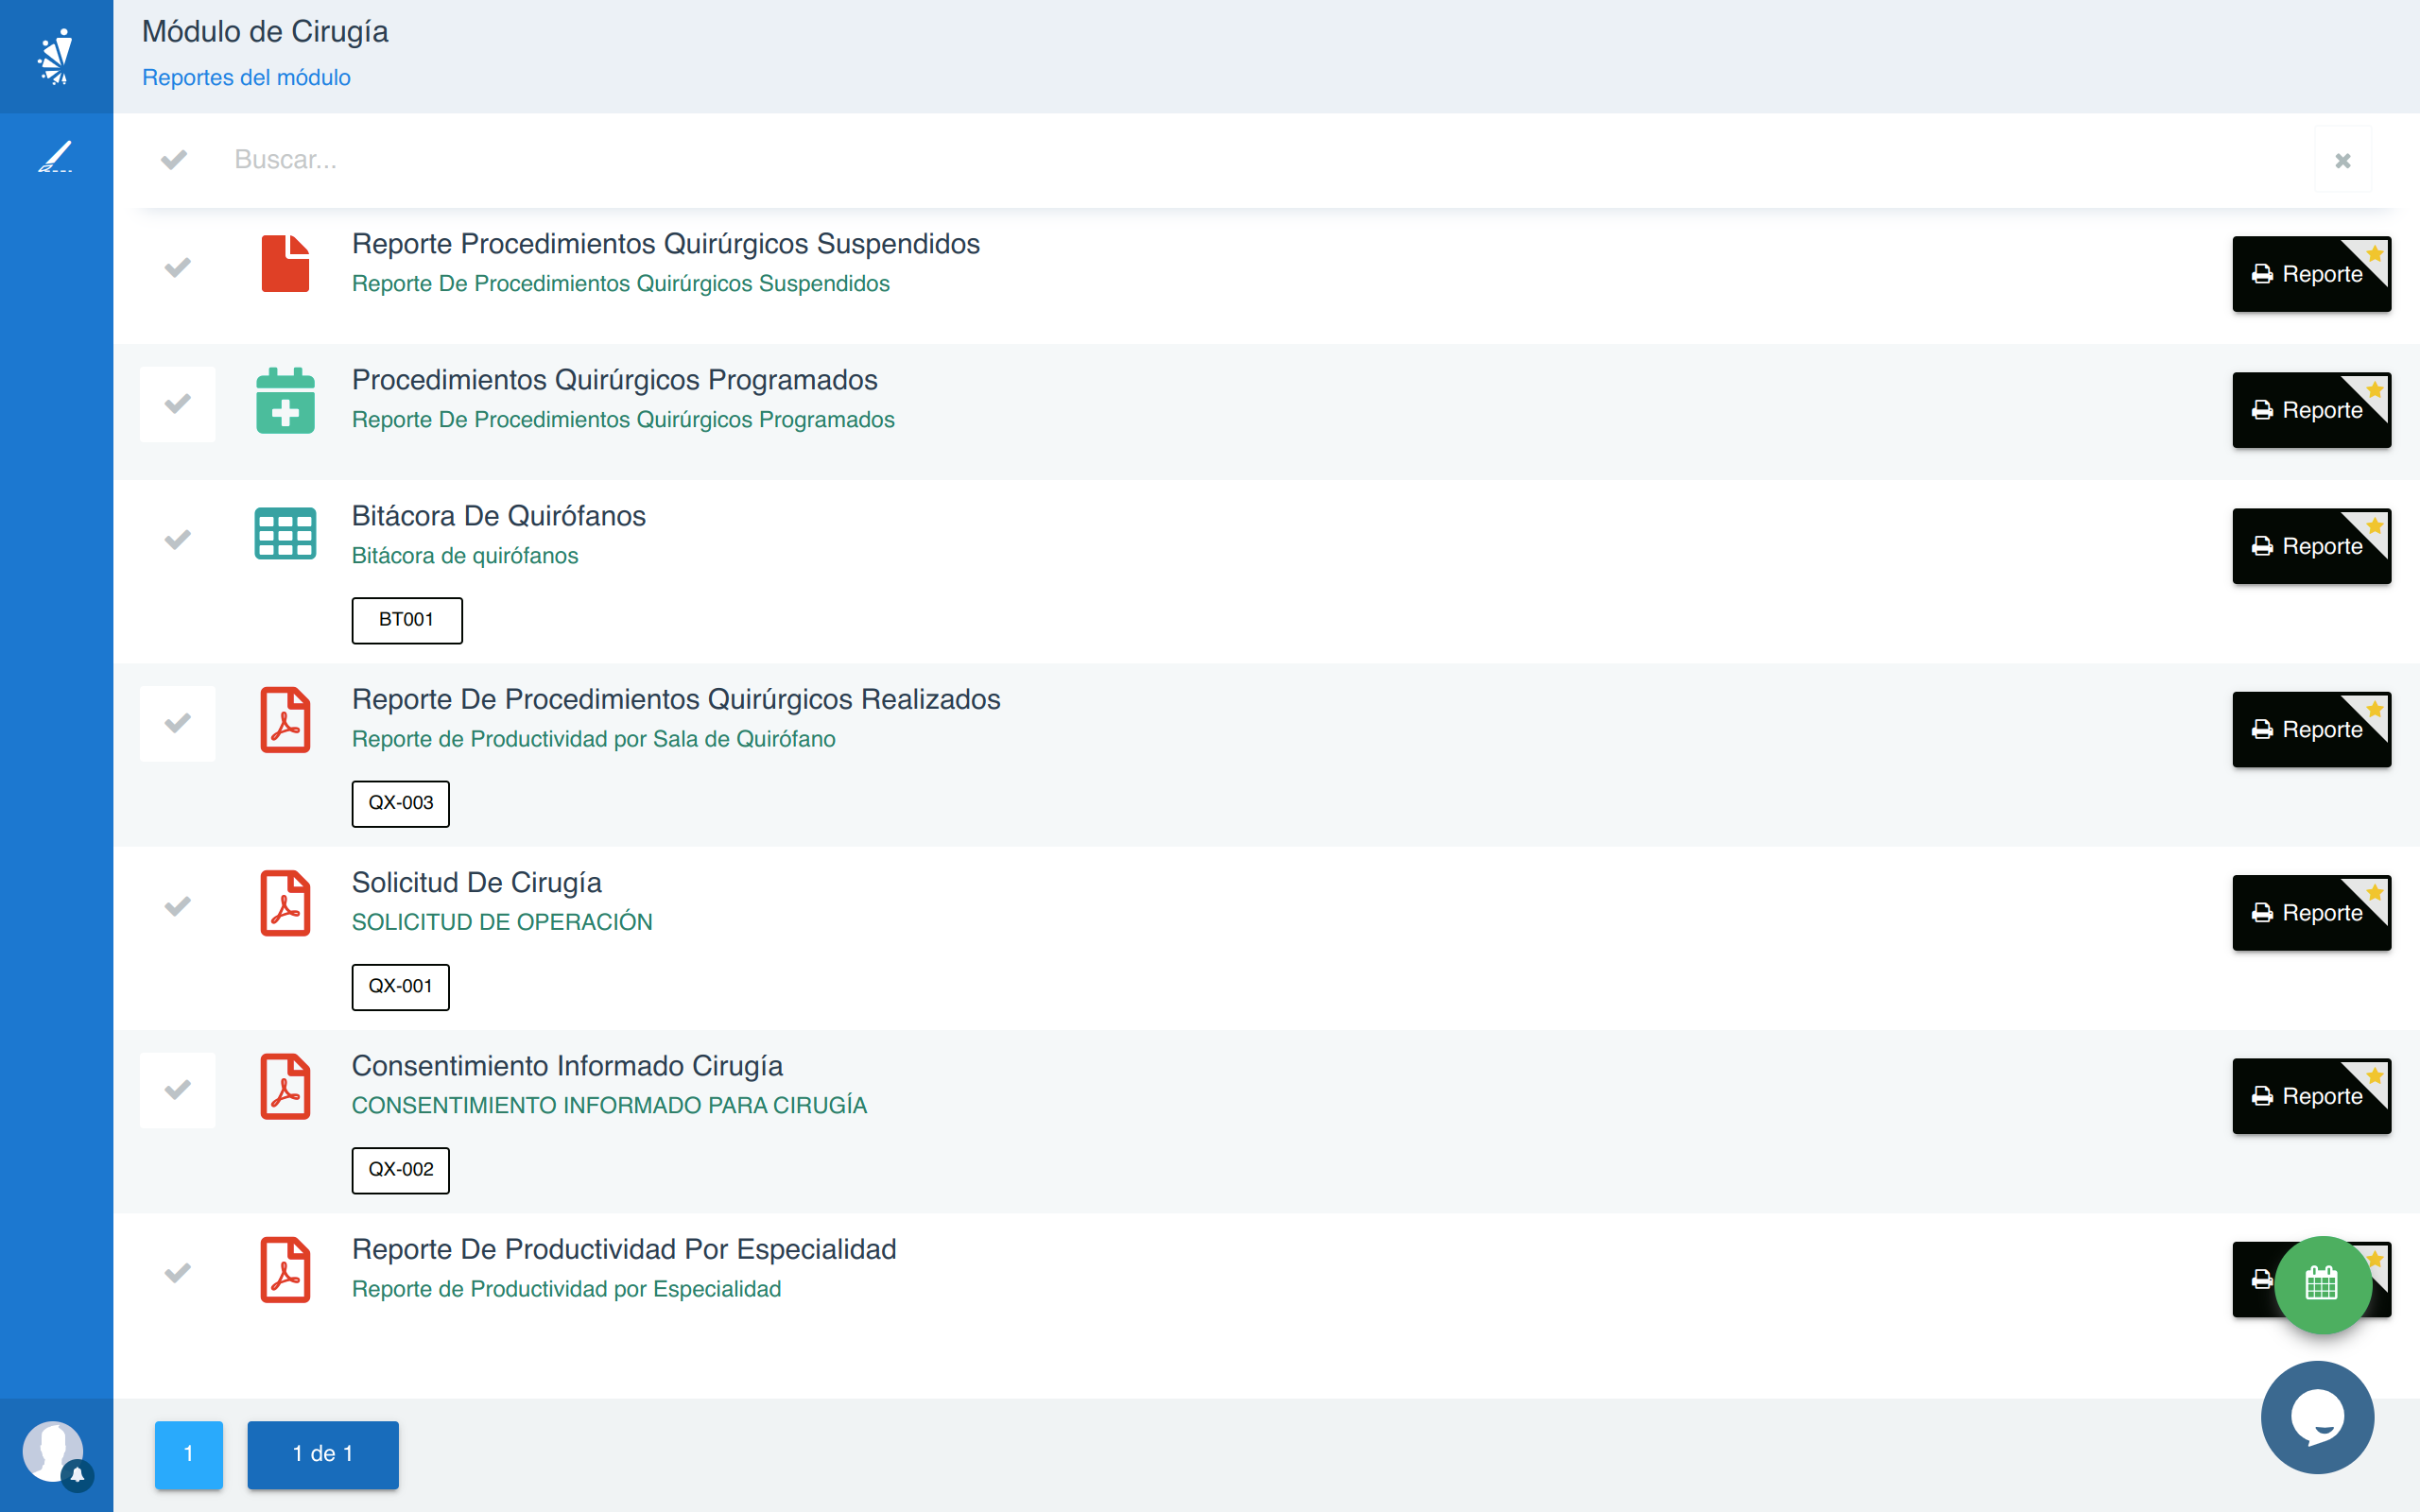Click the Reportes del módulo link
This screenshot has height=1512, width=2420.
(246, 77)
